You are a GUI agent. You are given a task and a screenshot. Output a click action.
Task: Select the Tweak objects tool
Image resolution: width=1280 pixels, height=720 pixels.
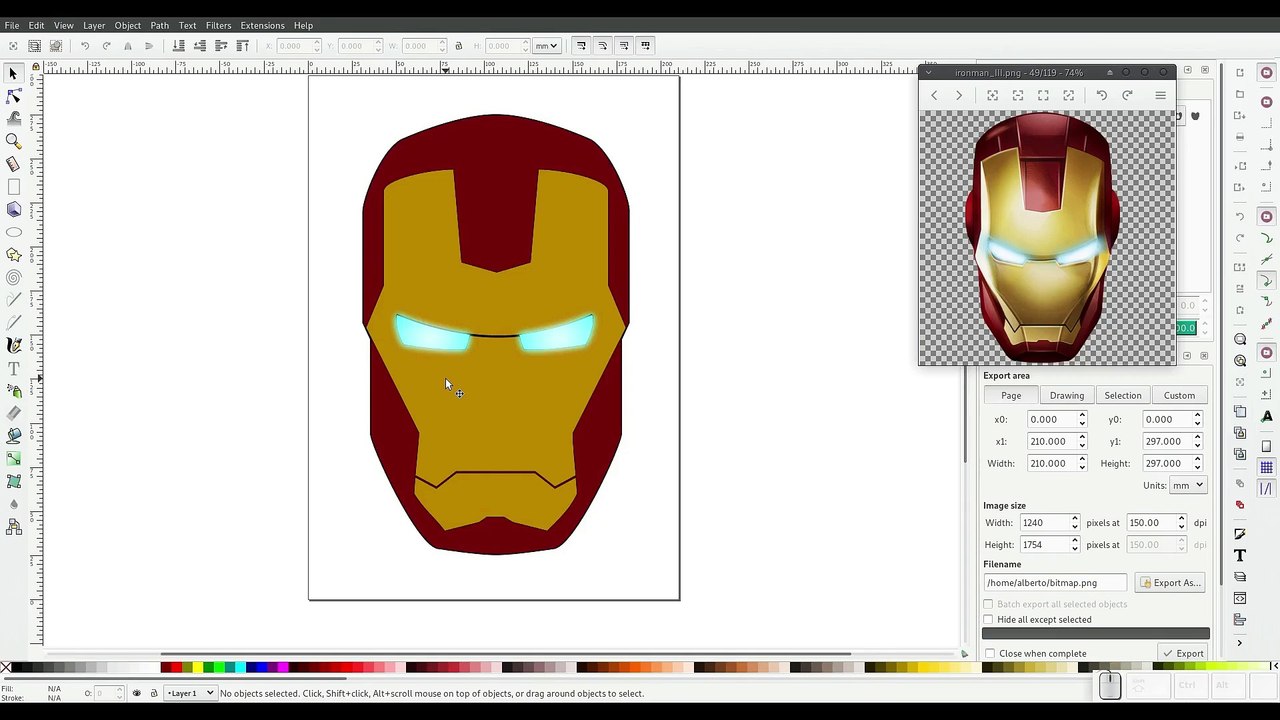[13, 118]
